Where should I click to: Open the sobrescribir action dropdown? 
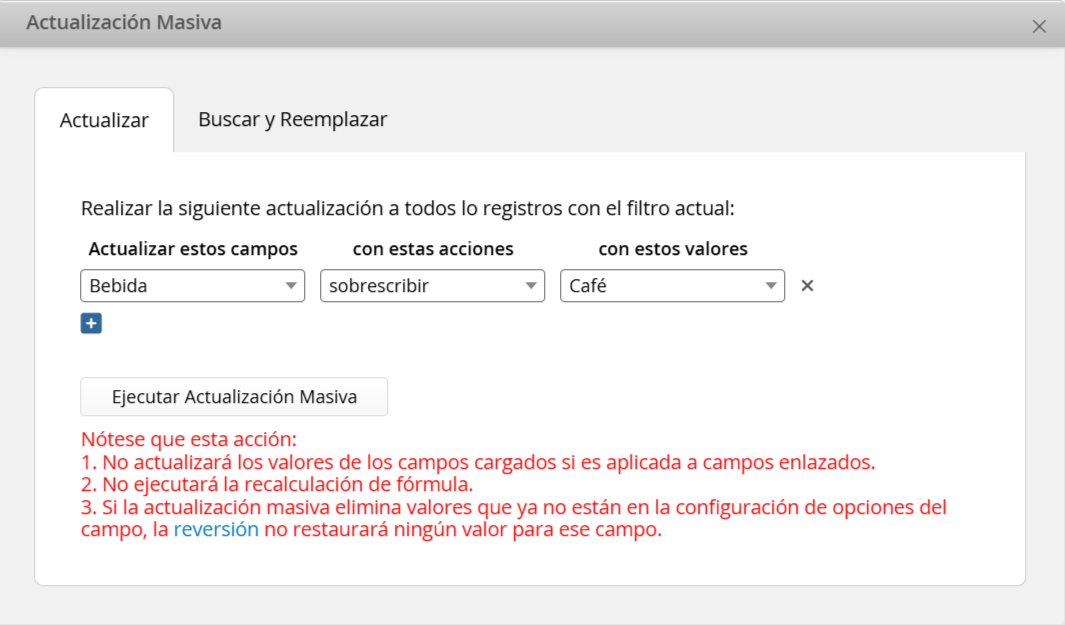coord(432,285)
